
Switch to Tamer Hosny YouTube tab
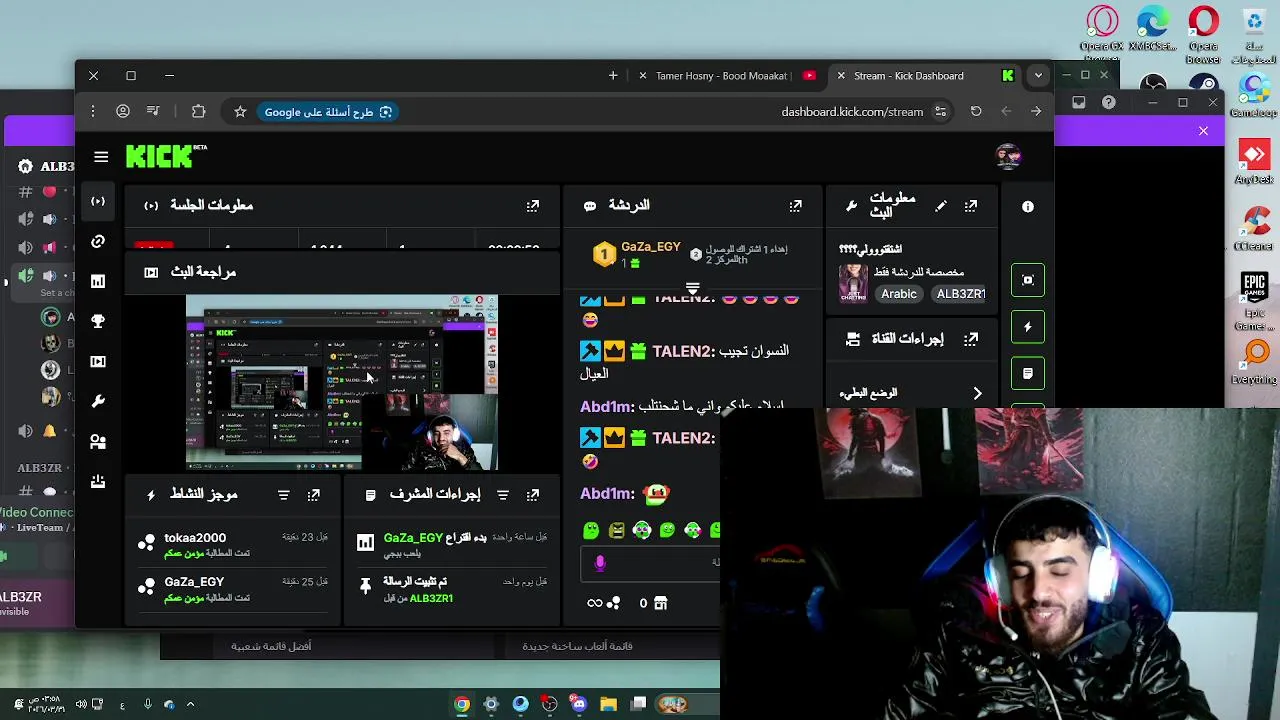tap(729, 76)
